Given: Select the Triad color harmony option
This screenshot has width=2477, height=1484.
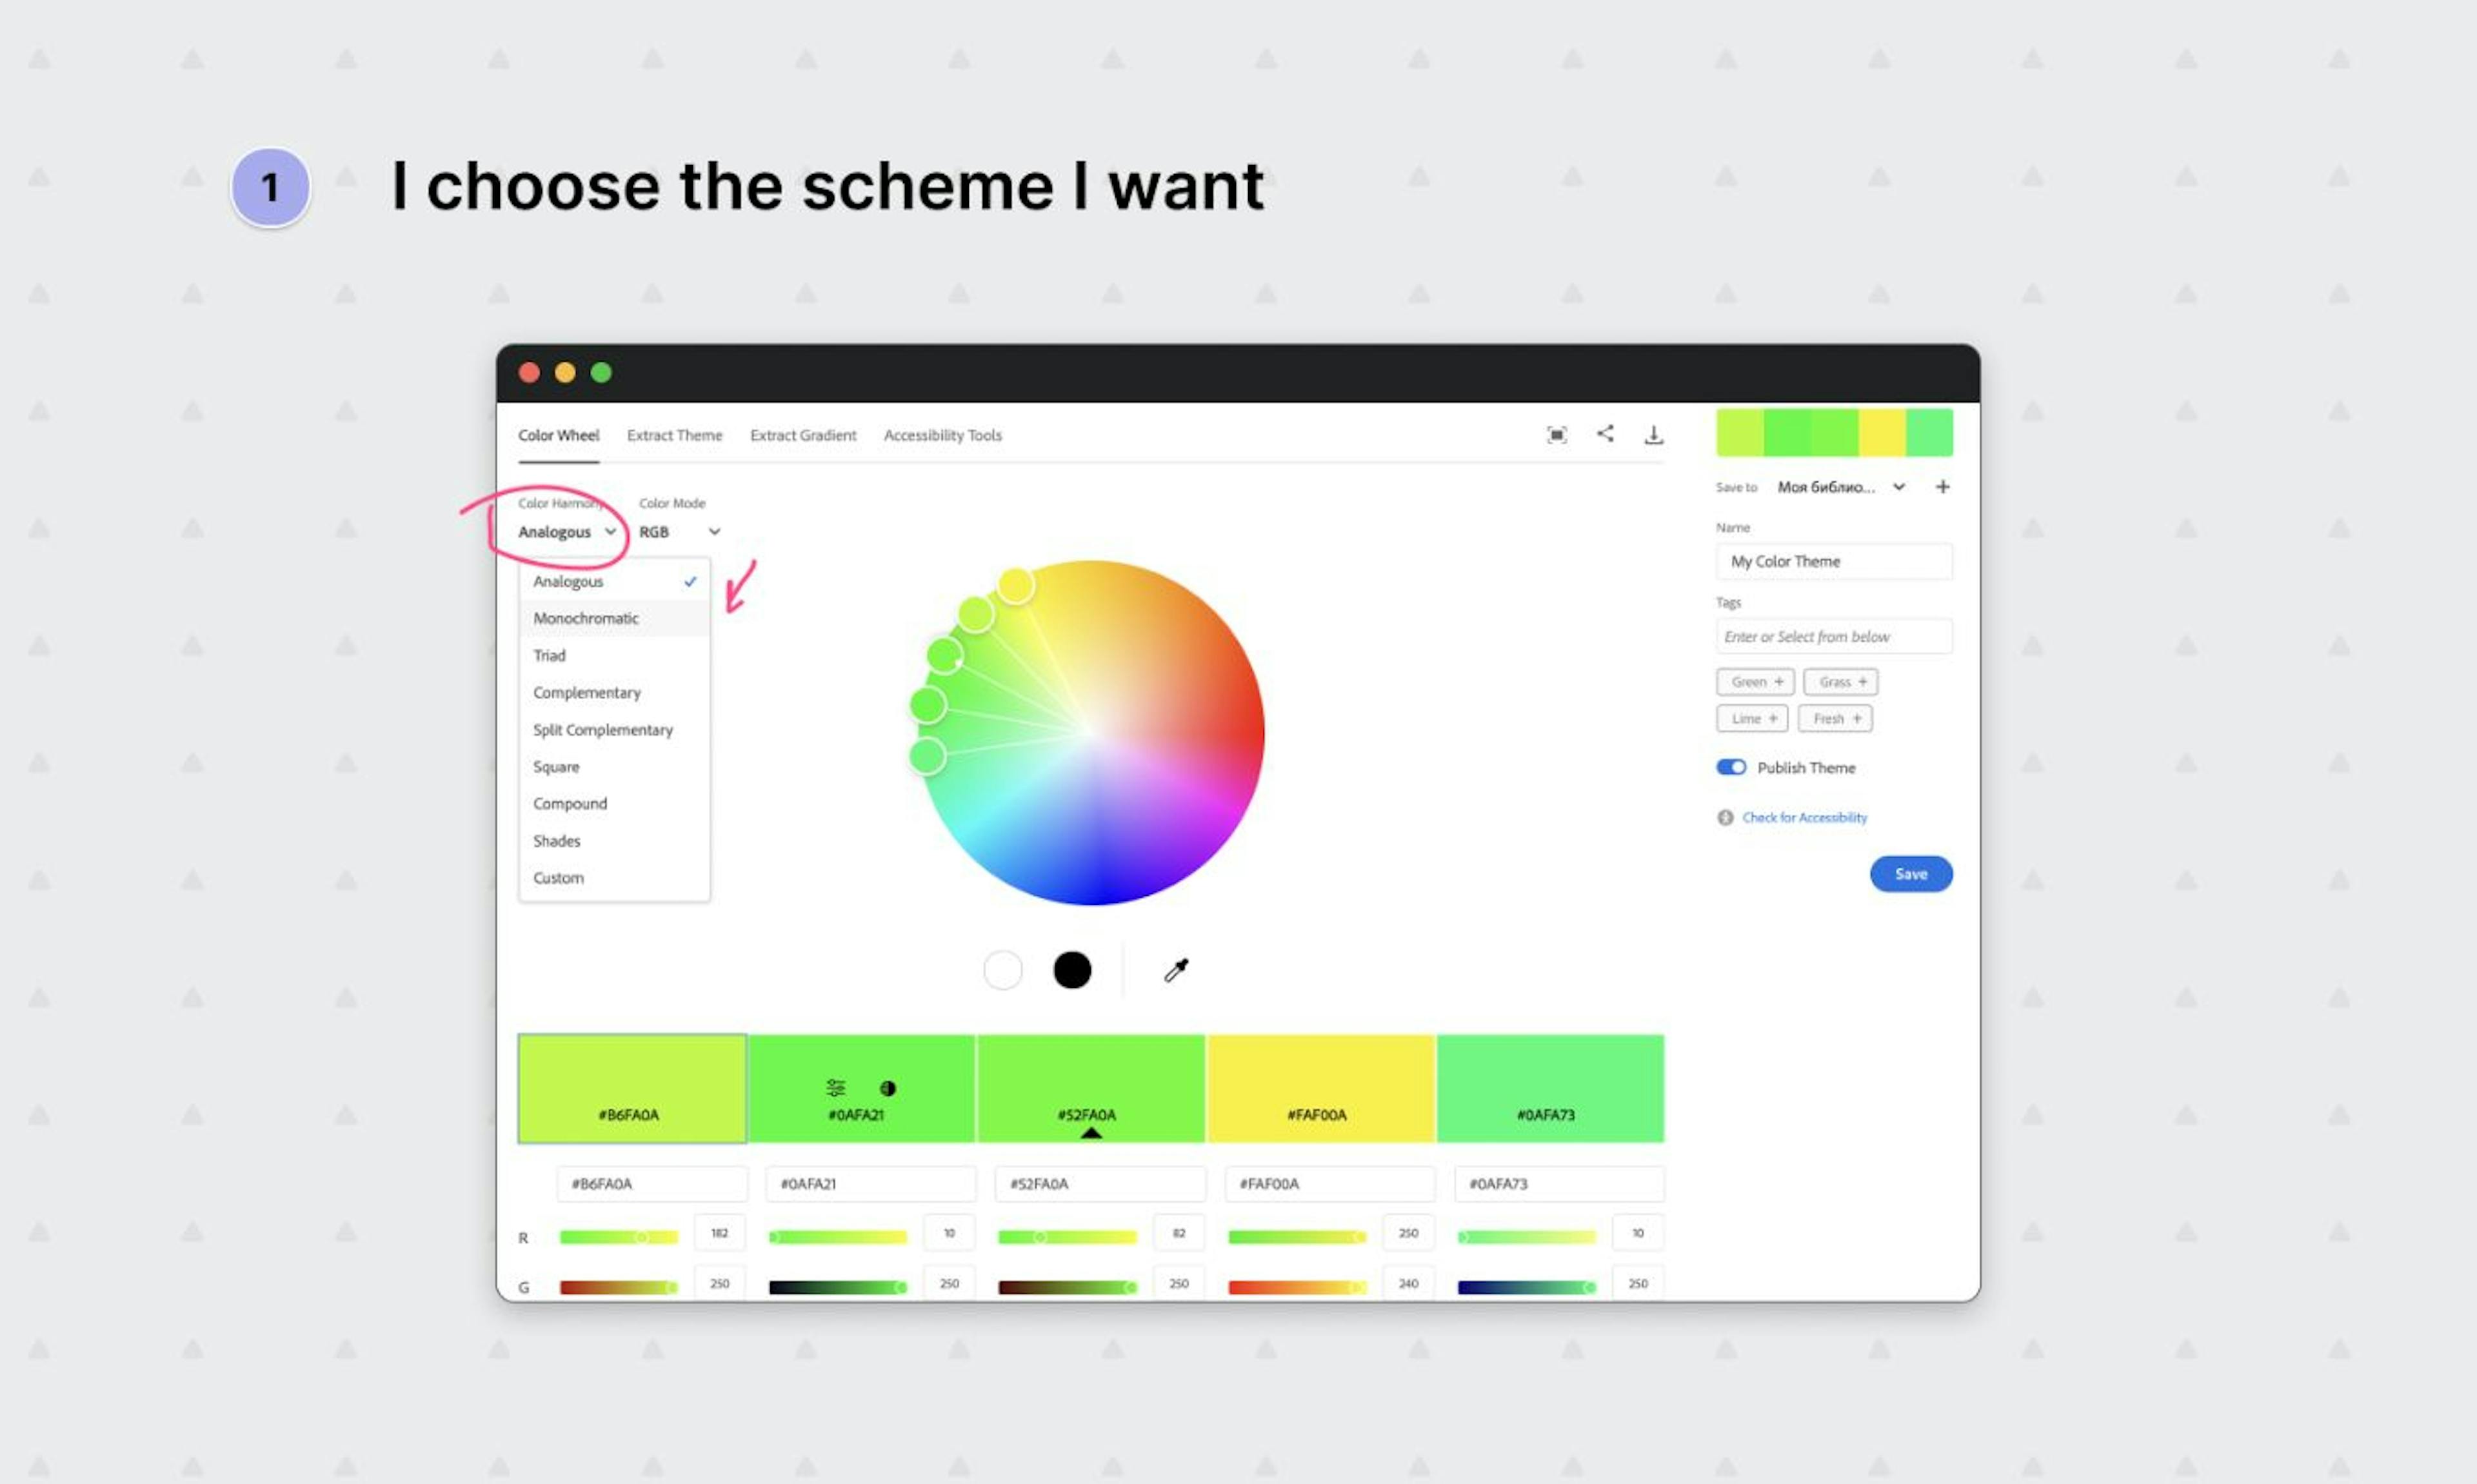Looking at the screenshot, I should [550, 654].
